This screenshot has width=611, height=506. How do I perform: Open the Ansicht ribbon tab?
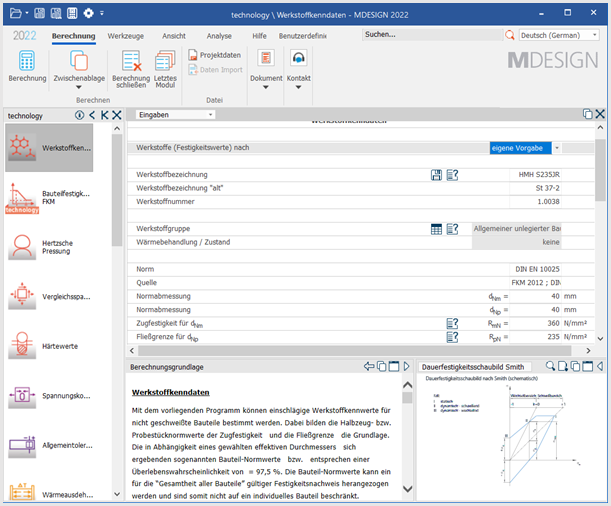pos(174,36)
